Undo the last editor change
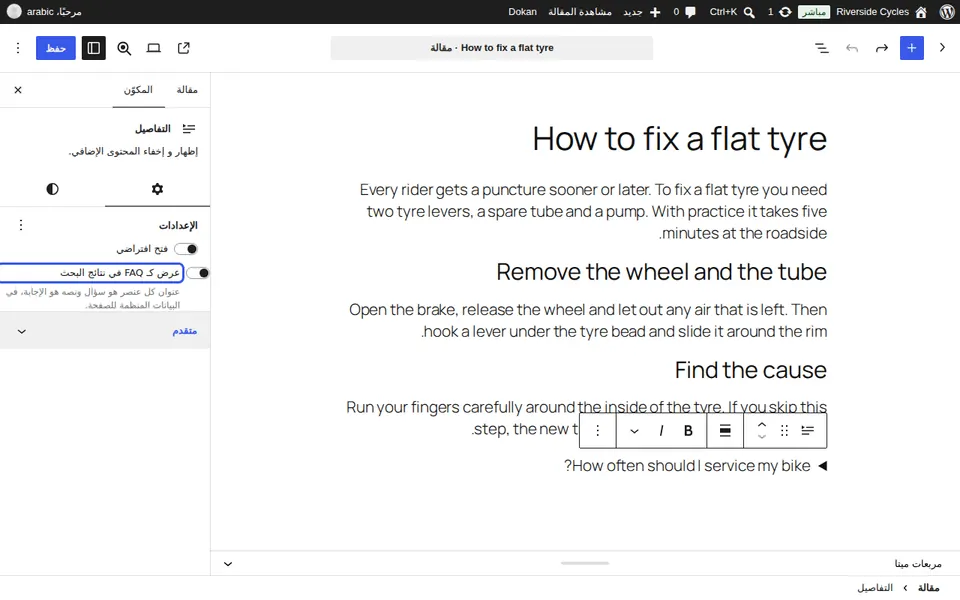 click(x=852, y=48)
